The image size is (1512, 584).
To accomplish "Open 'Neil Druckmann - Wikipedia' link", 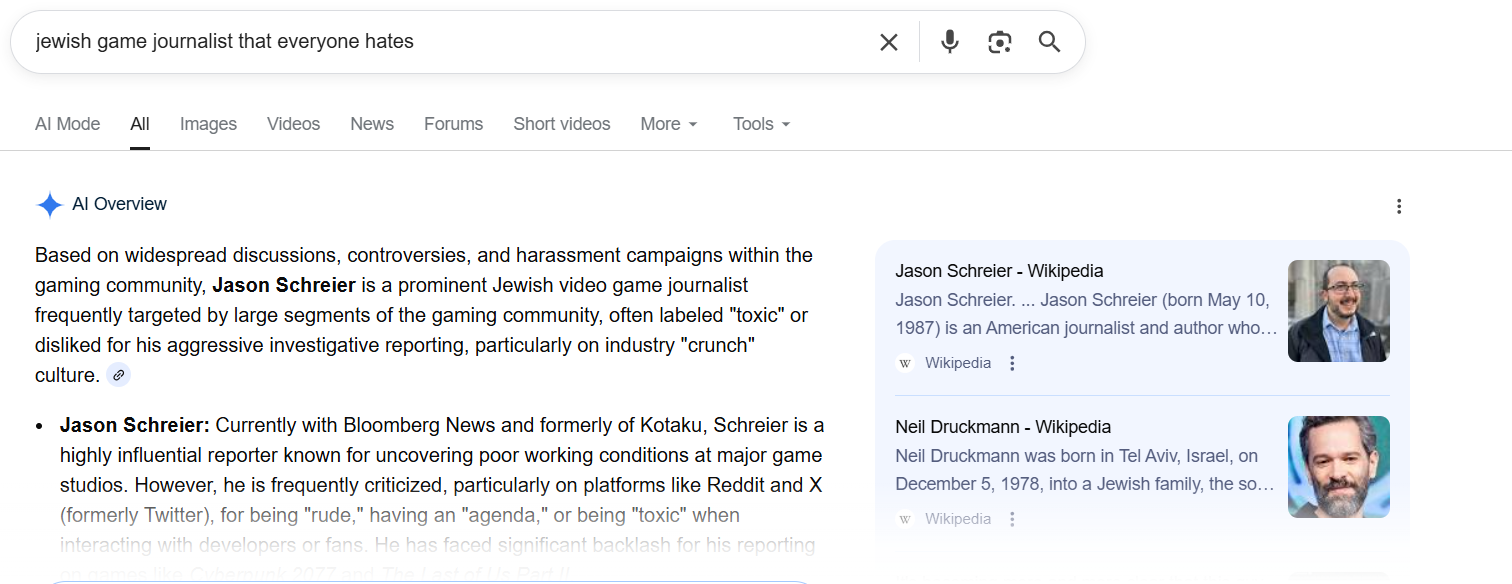I will [1003, 427].
